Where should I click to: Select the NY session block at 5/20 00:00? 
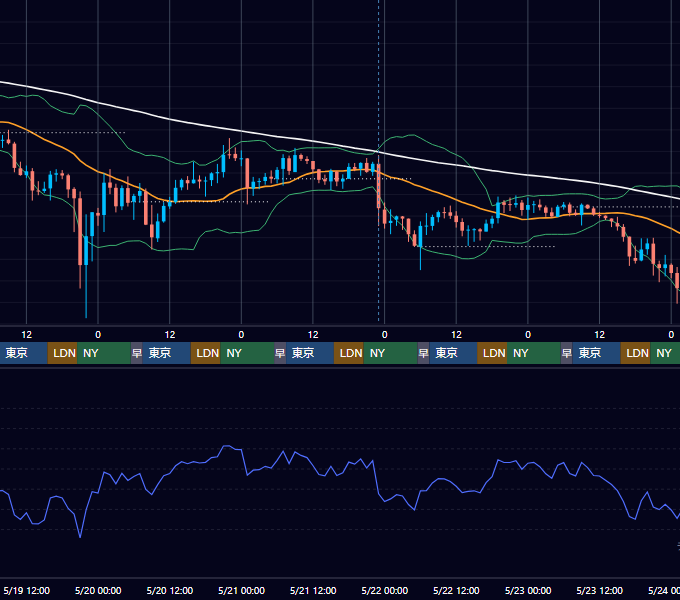[x=104, y=353]
